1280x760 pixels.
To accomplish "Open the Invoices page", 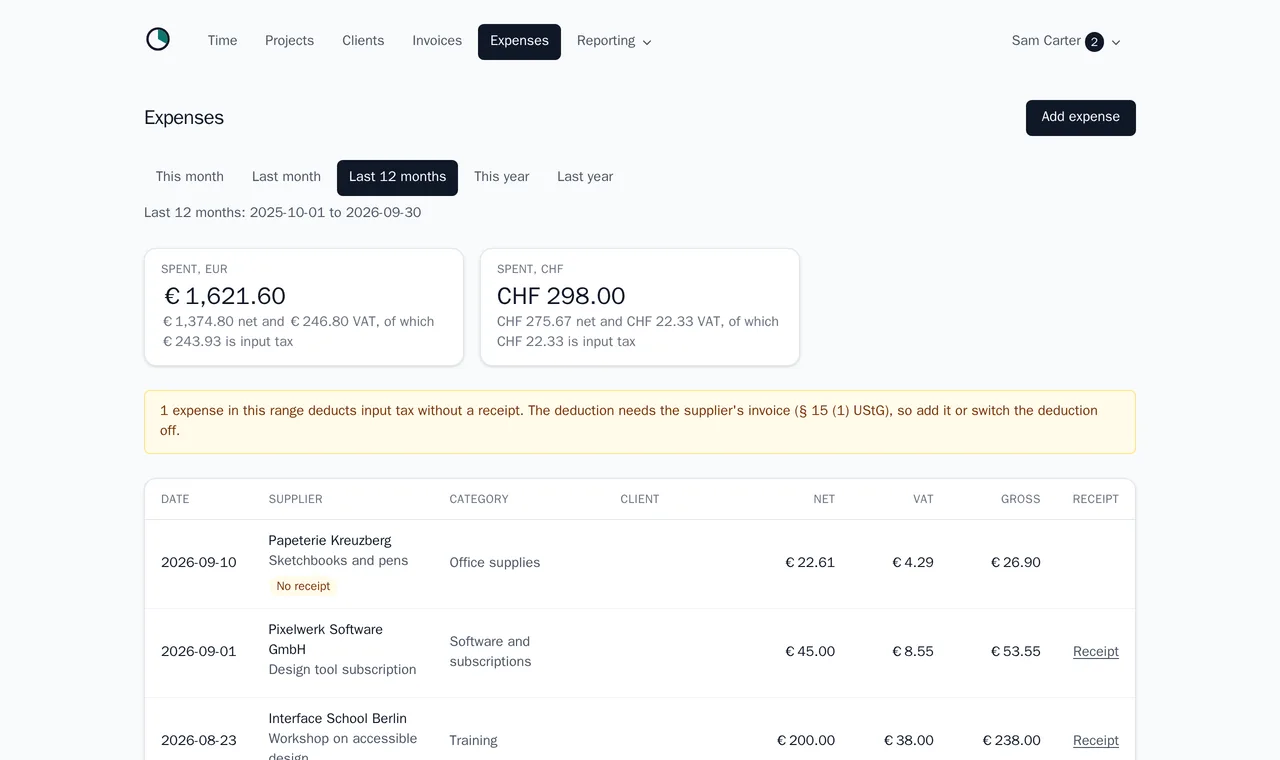I will point(437,41).
